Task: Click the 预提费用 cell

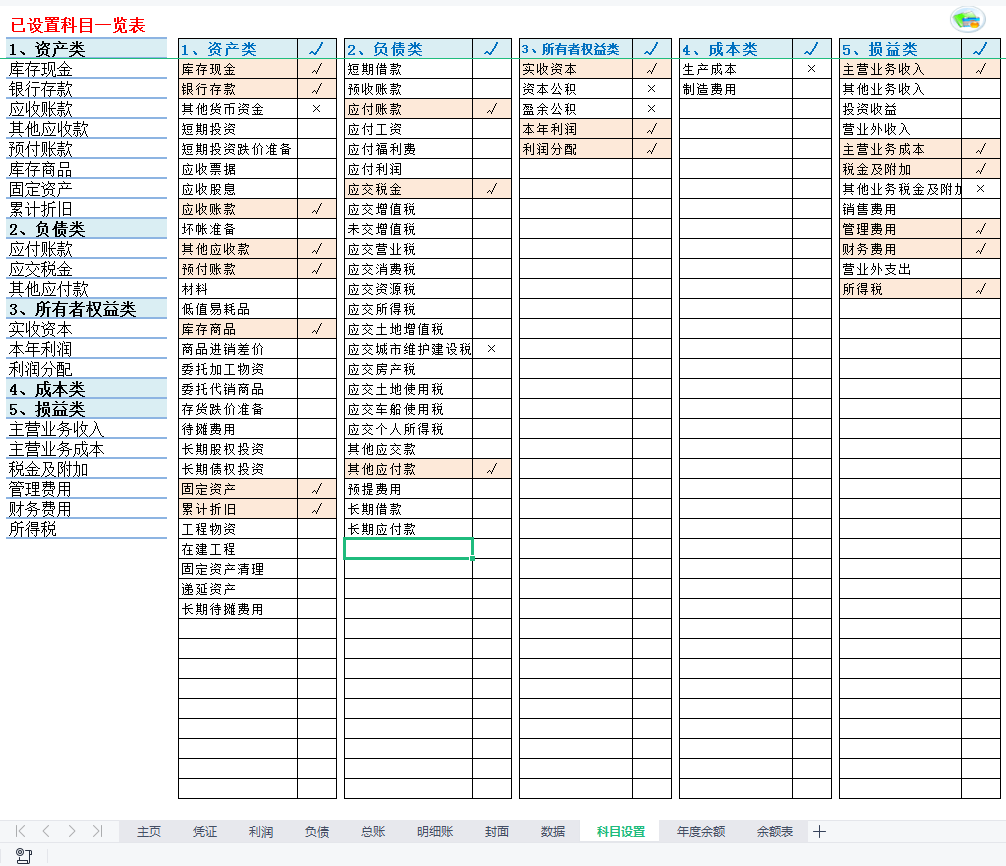Action: pos(409,489)
